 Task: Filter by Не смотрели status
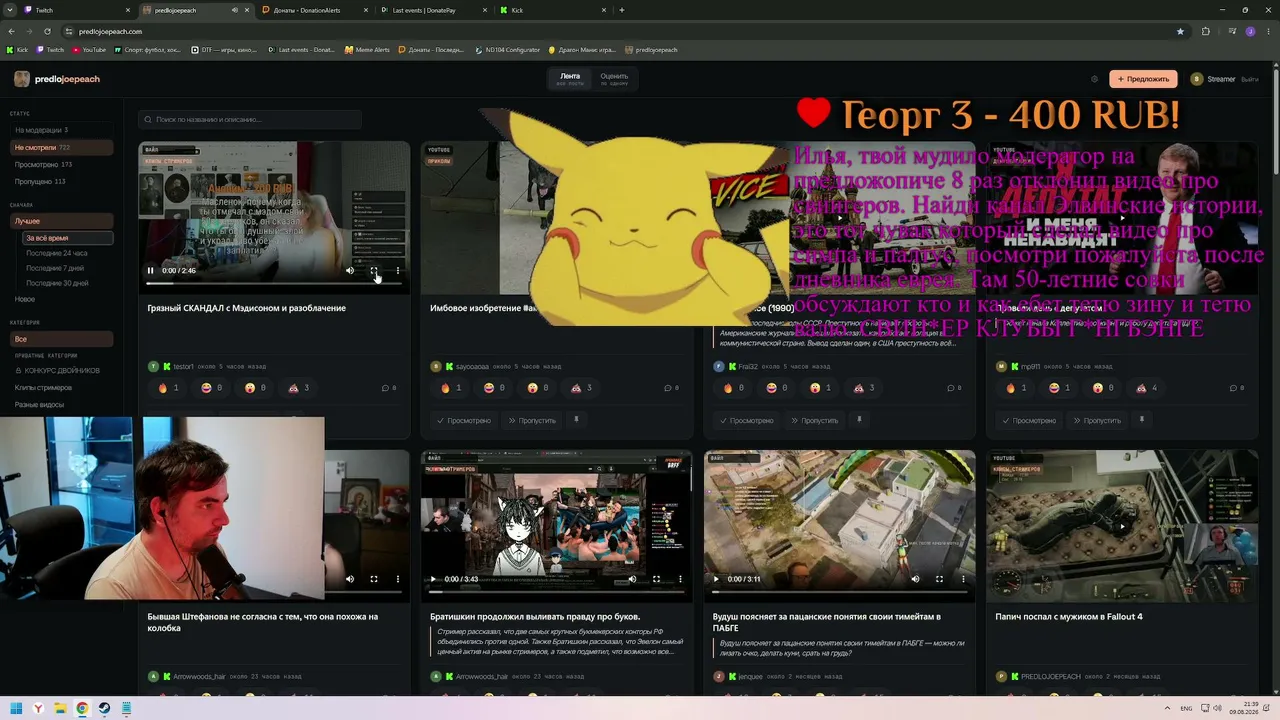pyautogui.click(x=62, y=147)
